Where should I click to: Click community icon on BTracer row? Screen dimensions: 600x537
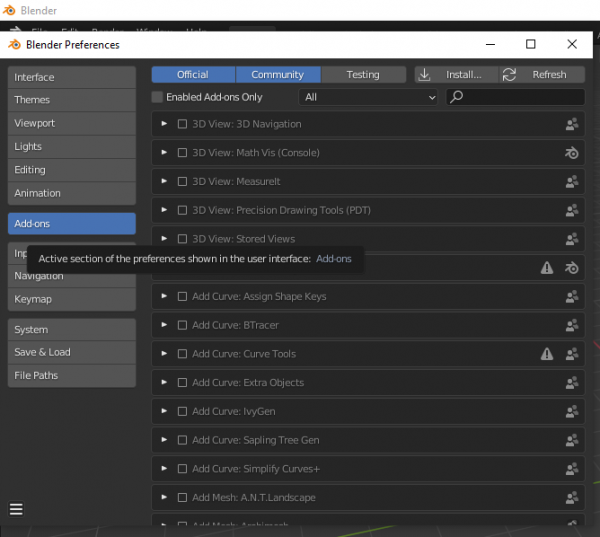(572, 325)
